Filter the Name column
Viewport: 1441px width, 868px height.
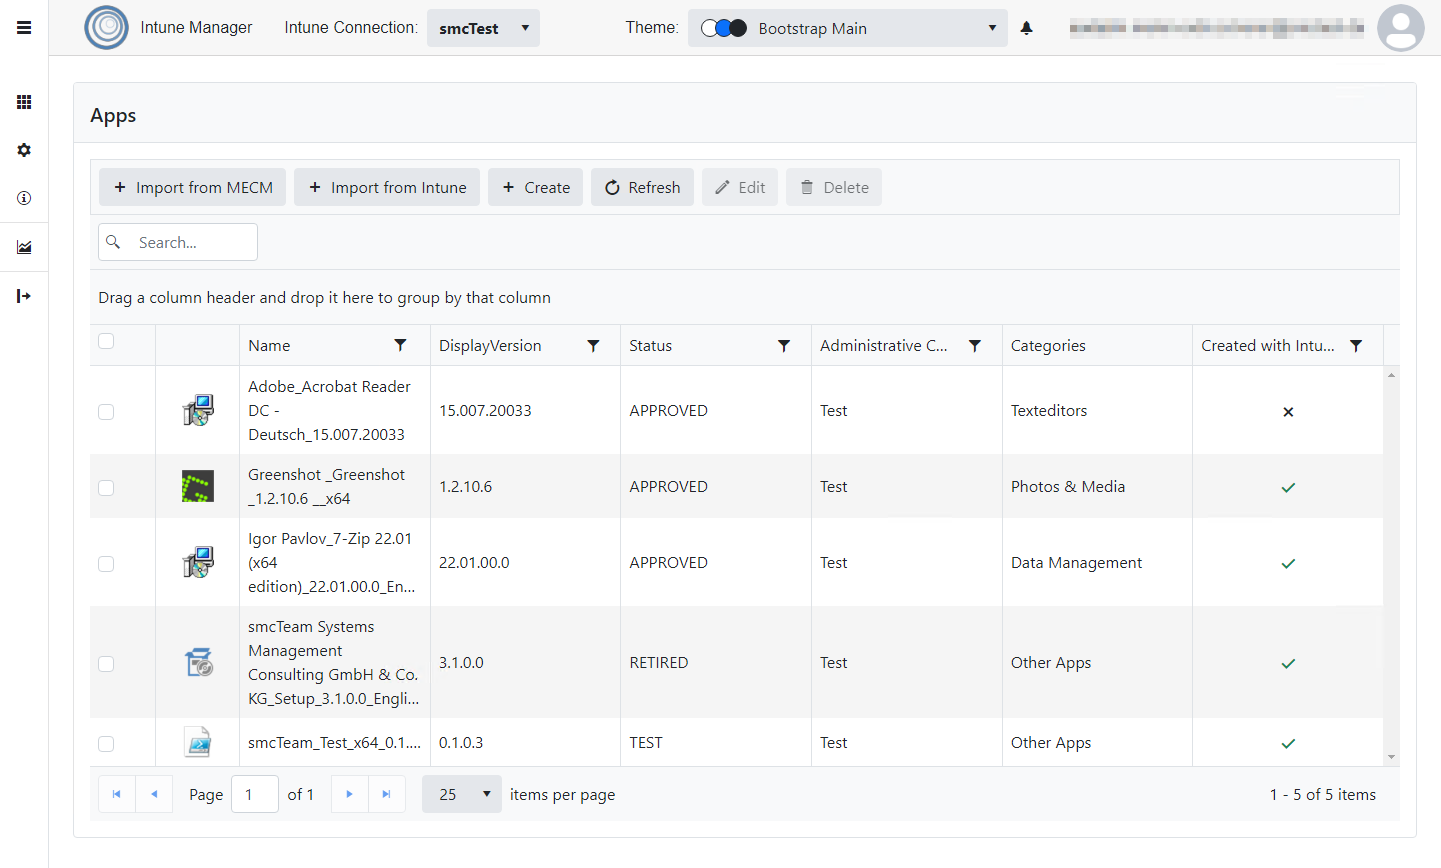[x=400, y=345]
